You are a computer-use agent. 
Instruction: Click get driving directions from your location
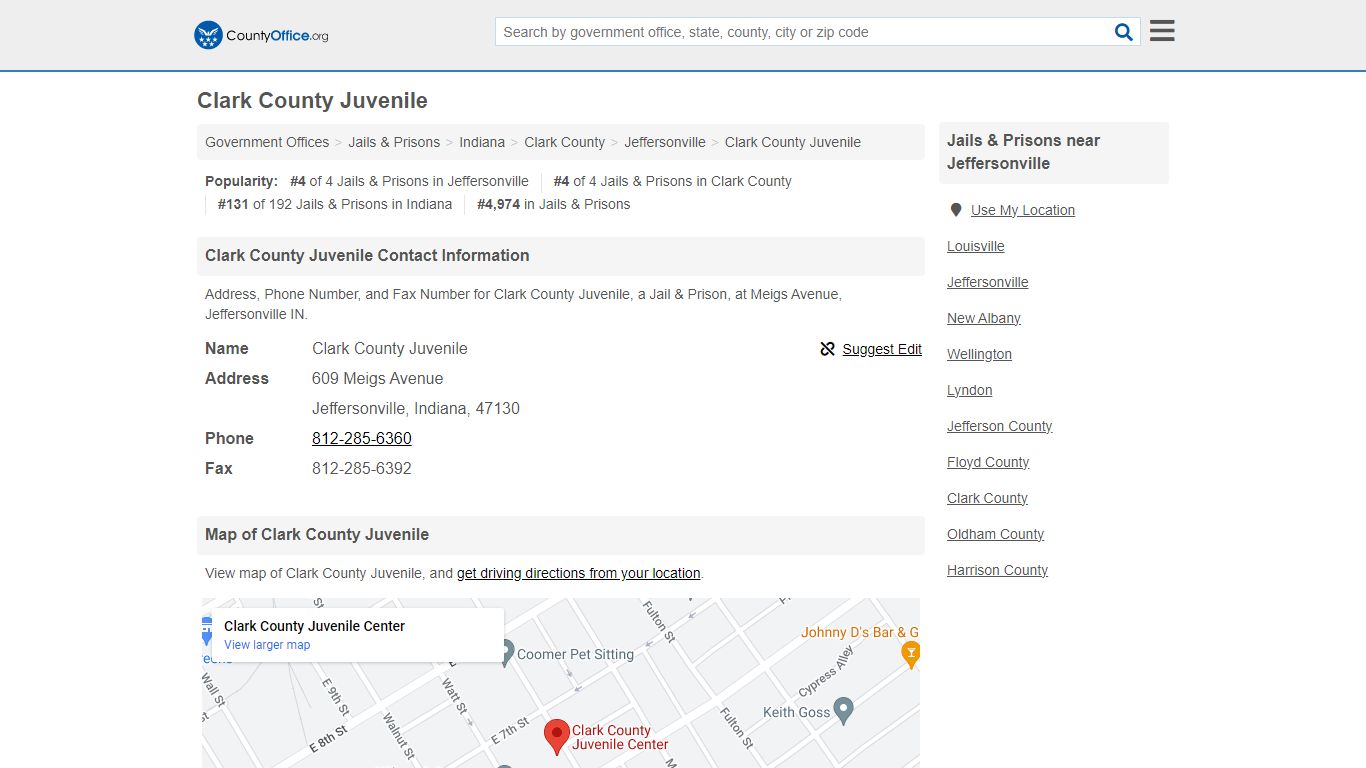(x=579, y=573)
